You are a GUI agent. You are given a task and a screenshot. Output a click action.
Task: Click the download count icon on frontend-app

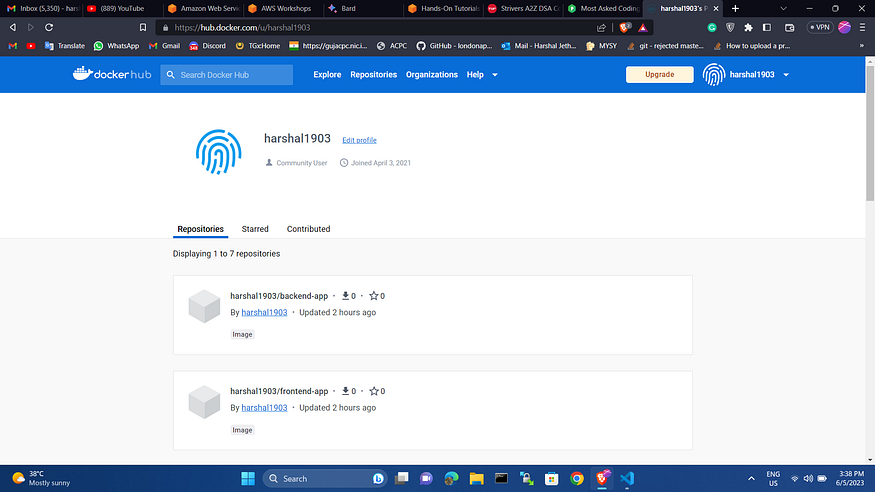(x=345, y=392)
